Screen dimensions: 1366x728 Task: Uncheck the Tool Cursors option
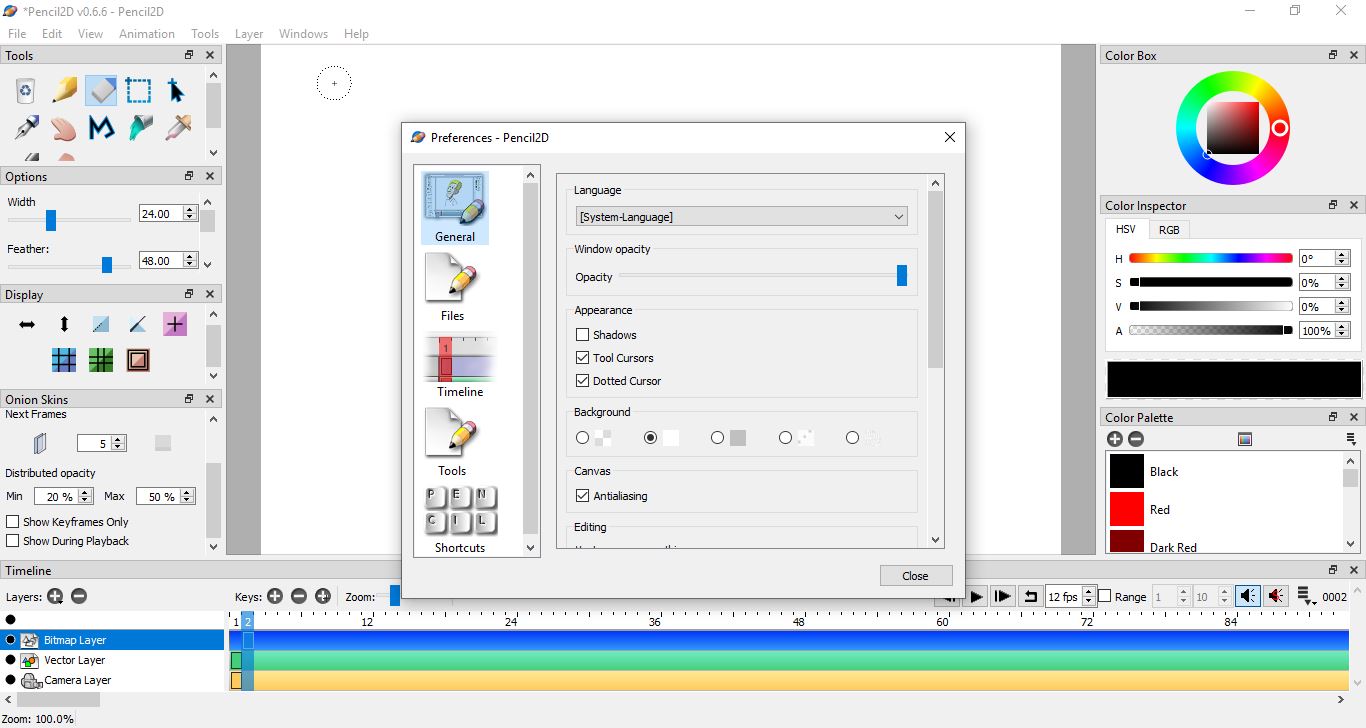pyautogui.click(x=582, y=358)
